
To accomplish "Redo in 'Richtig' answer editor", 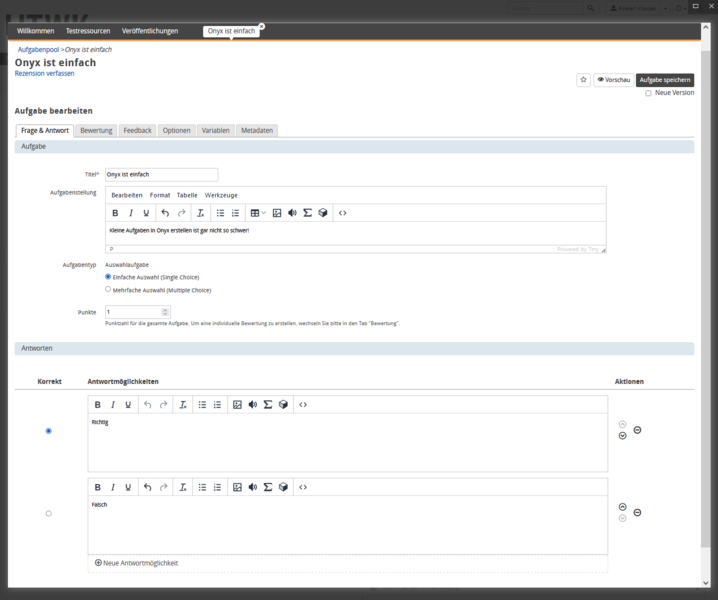I will [163, 405].
